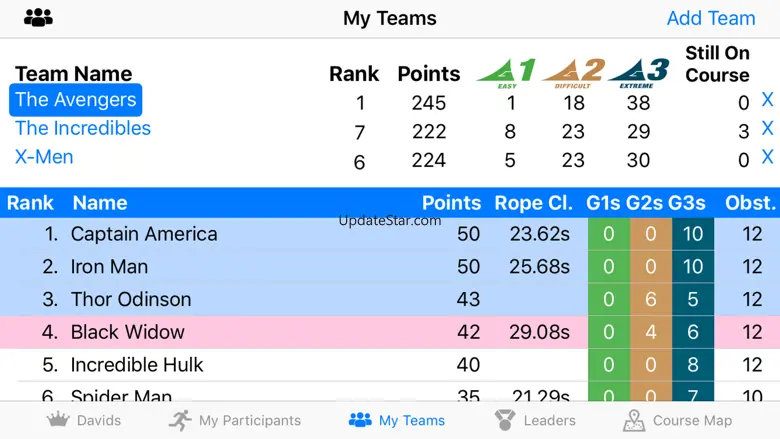Sort participants by Points column header
Screen dimensions: 780x439
[x=451, y=203]
